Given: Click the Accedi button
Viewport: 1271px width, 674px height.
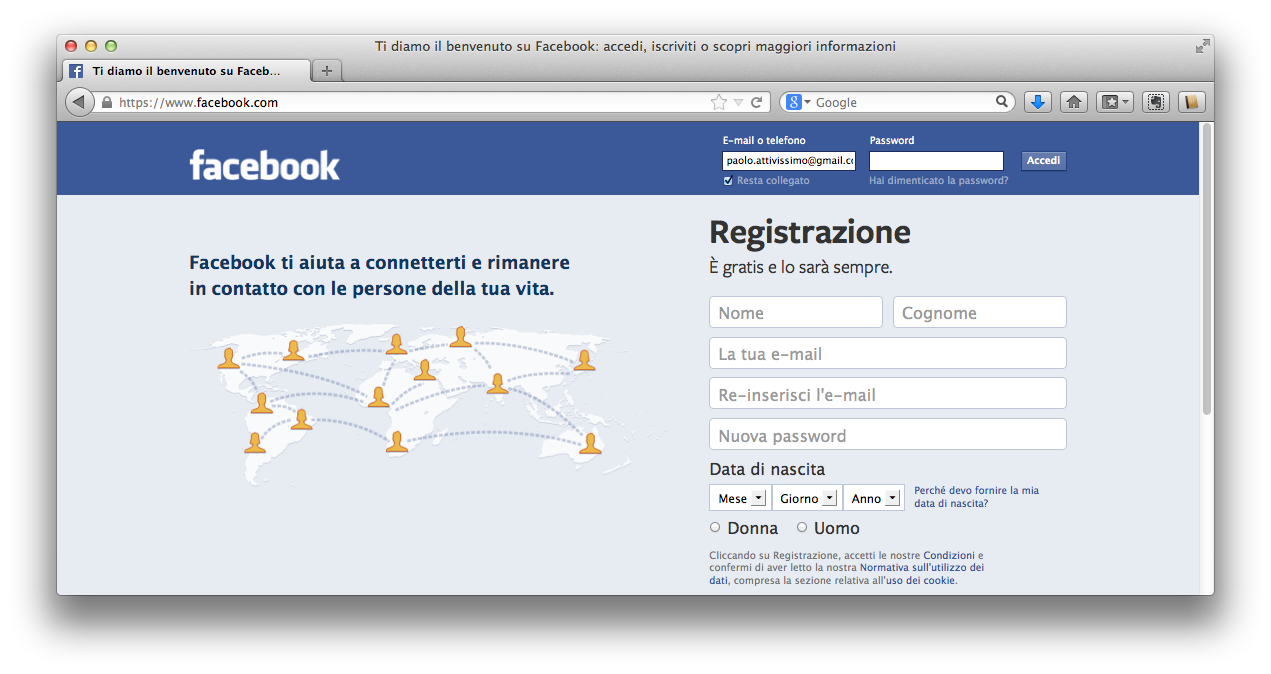Looking at the screenshot, I should click(1044, 160).
